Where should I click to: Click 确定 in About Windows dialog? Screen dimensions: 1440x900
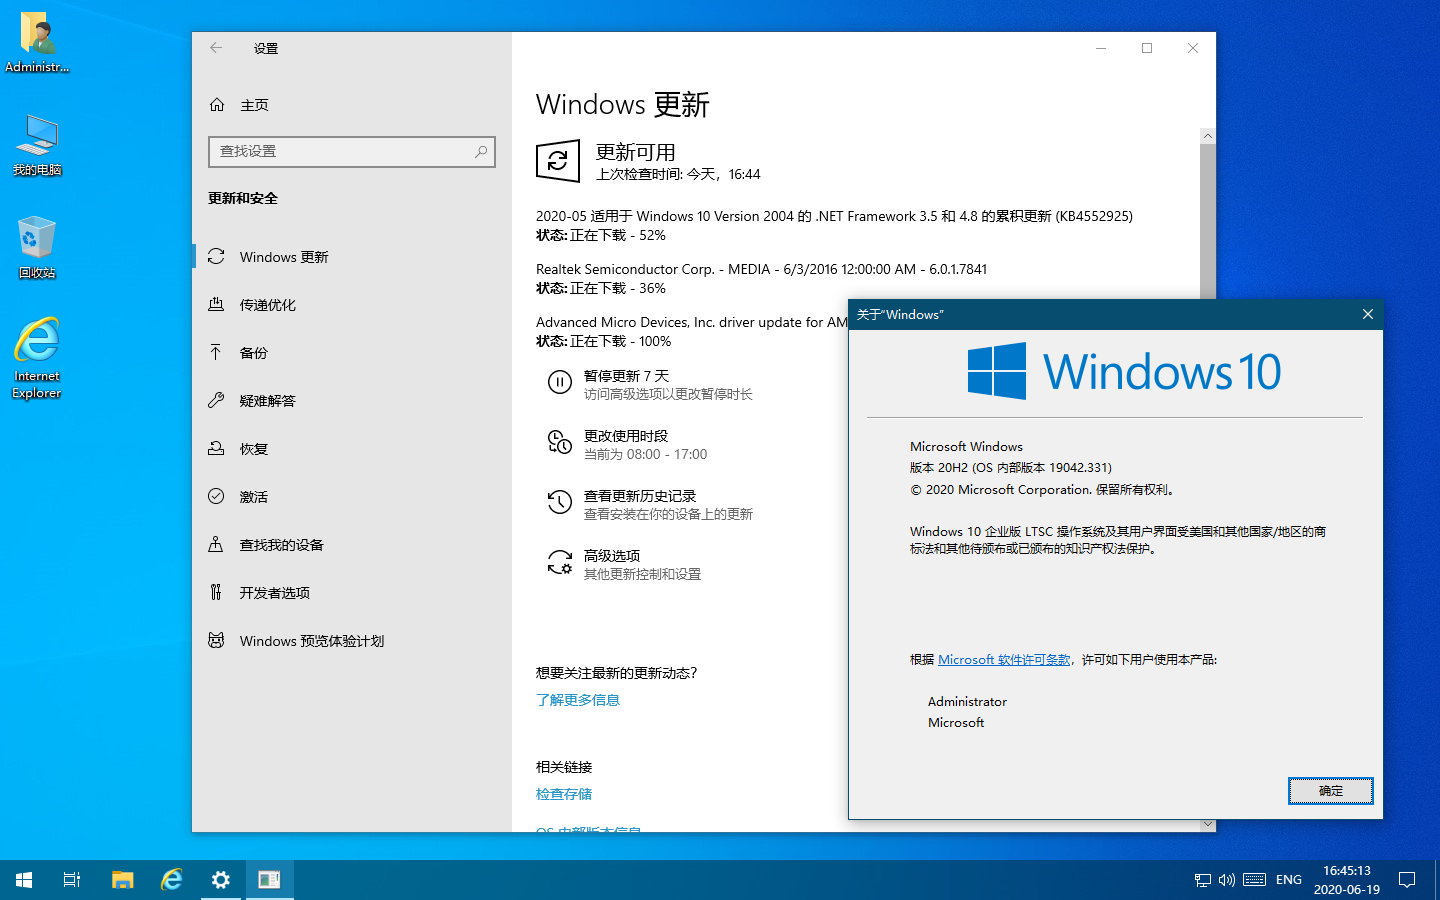(1330, 791)
